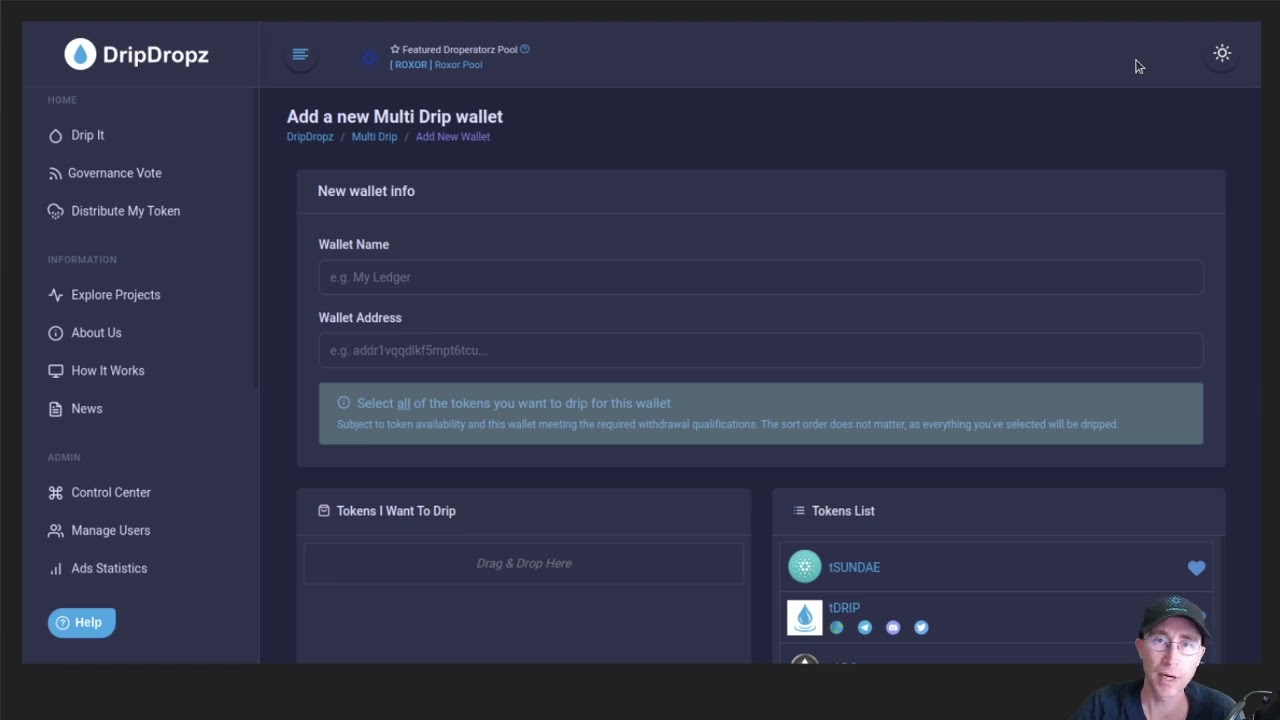Click the Manage Users people icon

tap(55, 531)
